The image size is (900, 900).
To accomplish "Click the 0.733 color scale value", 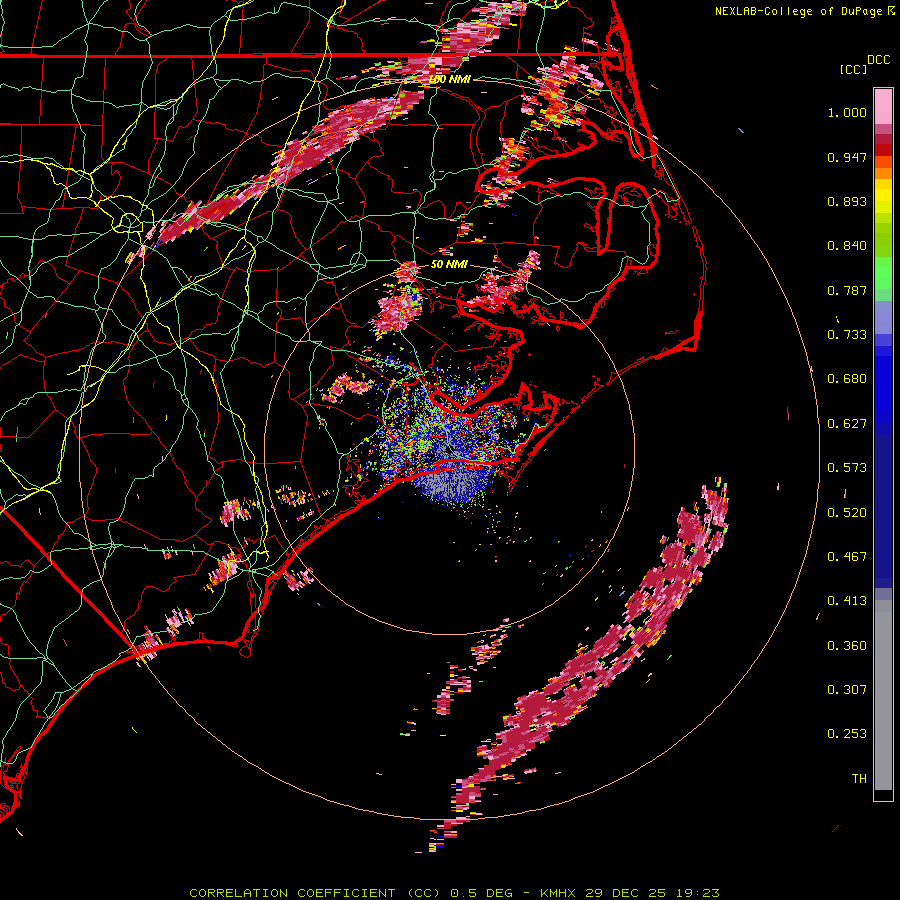I will point(847,335).
